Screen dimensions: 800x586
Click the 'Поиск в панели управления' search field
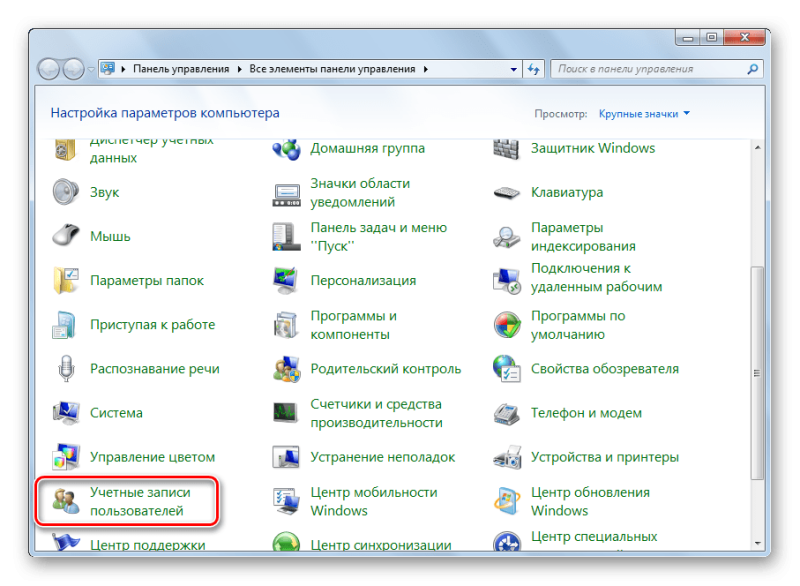pyautogui.click(x=657, y=69)
